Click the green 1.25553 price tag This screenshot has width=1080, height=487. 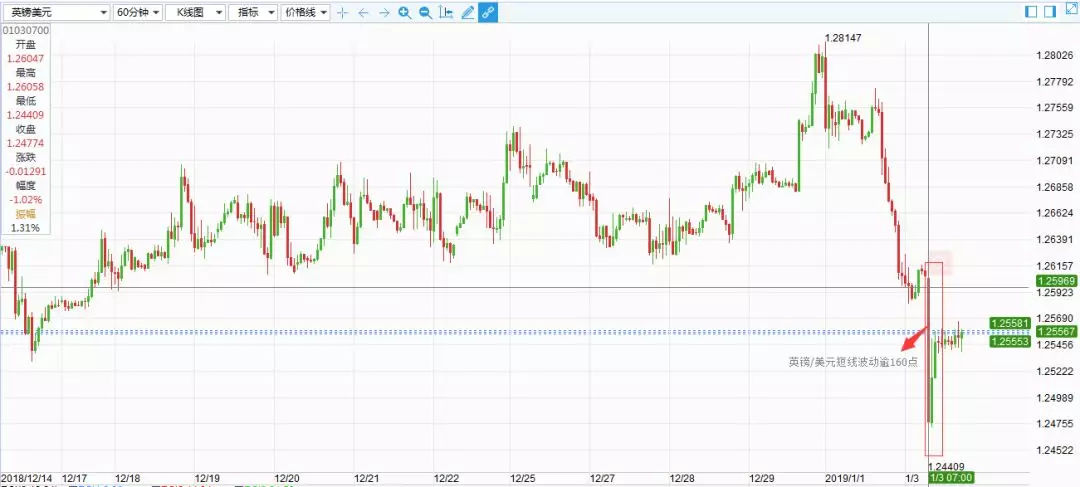click(x=1009, y=342)
